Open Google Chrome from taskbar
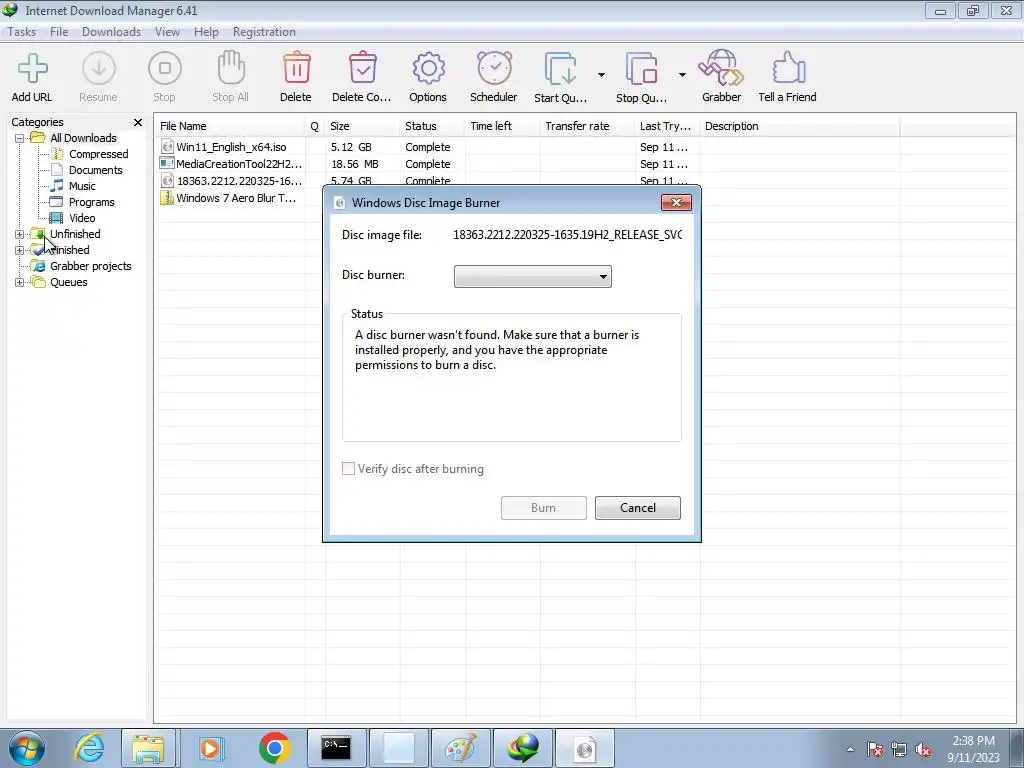The image size is (1024, 768). [x=274, y=748]
